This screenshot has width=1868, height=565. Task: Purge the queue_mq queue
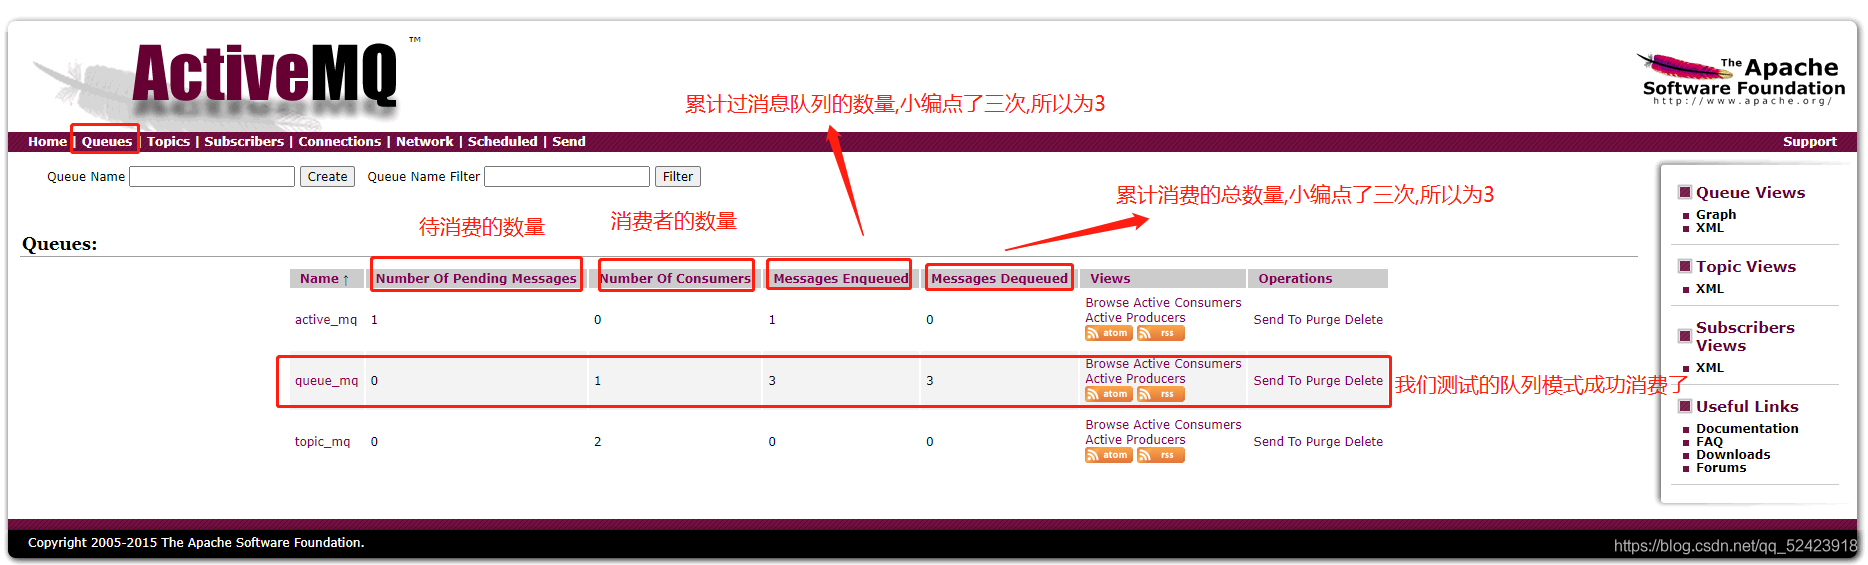(1322, 381)
